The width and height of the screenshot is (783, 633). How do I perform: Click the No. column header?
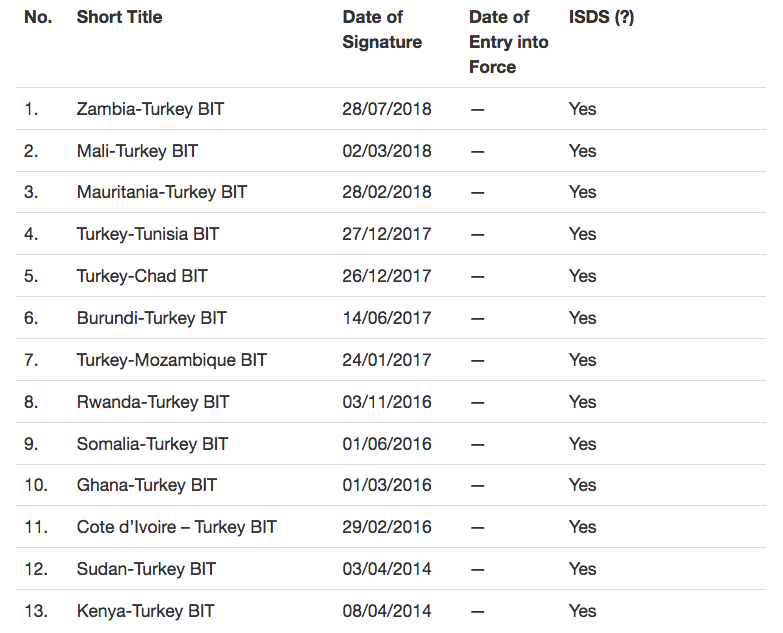[x=38, y=17]
